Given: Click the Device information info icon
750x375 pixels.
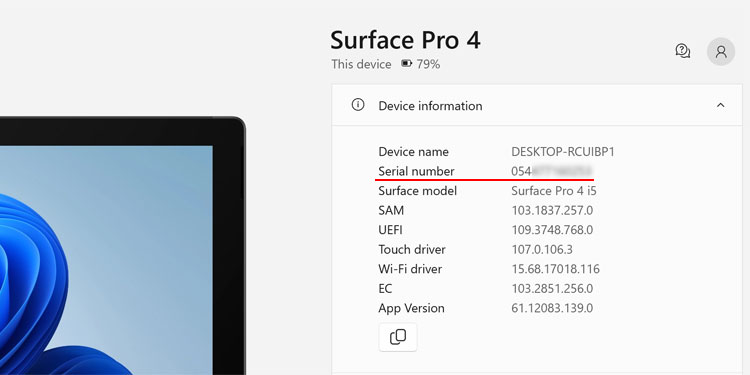Looking at the screenshot, I should (358, 105).
